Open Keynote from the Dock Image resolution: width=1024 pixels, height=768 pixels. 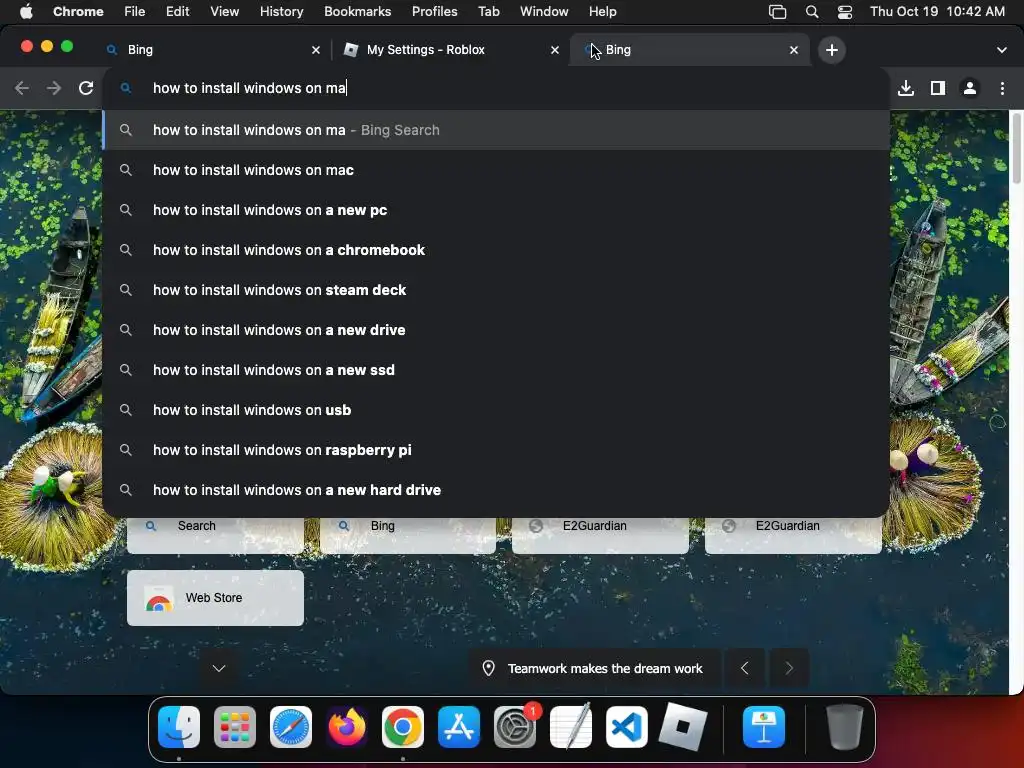(x=763, y=727)
